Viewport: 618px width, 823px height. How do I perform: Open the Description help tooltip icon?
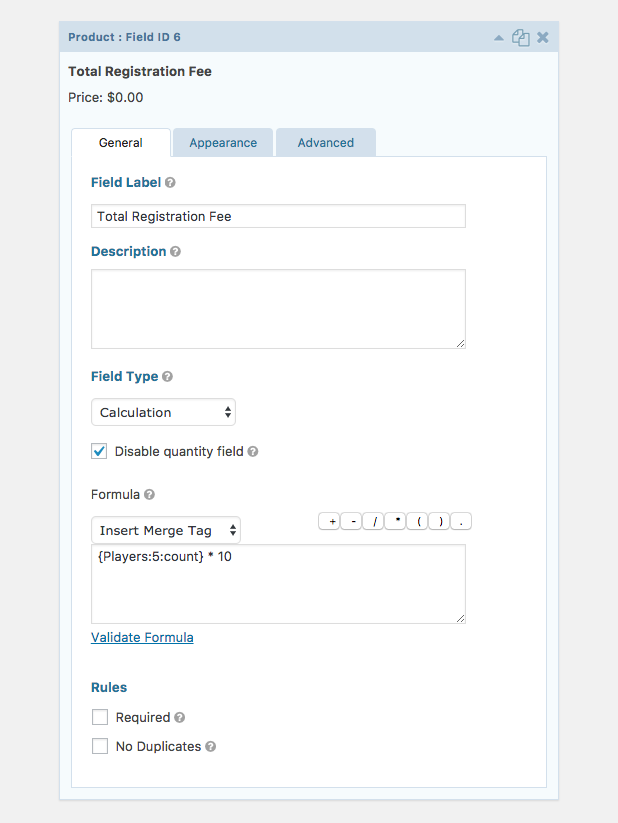tap(175, 251)
